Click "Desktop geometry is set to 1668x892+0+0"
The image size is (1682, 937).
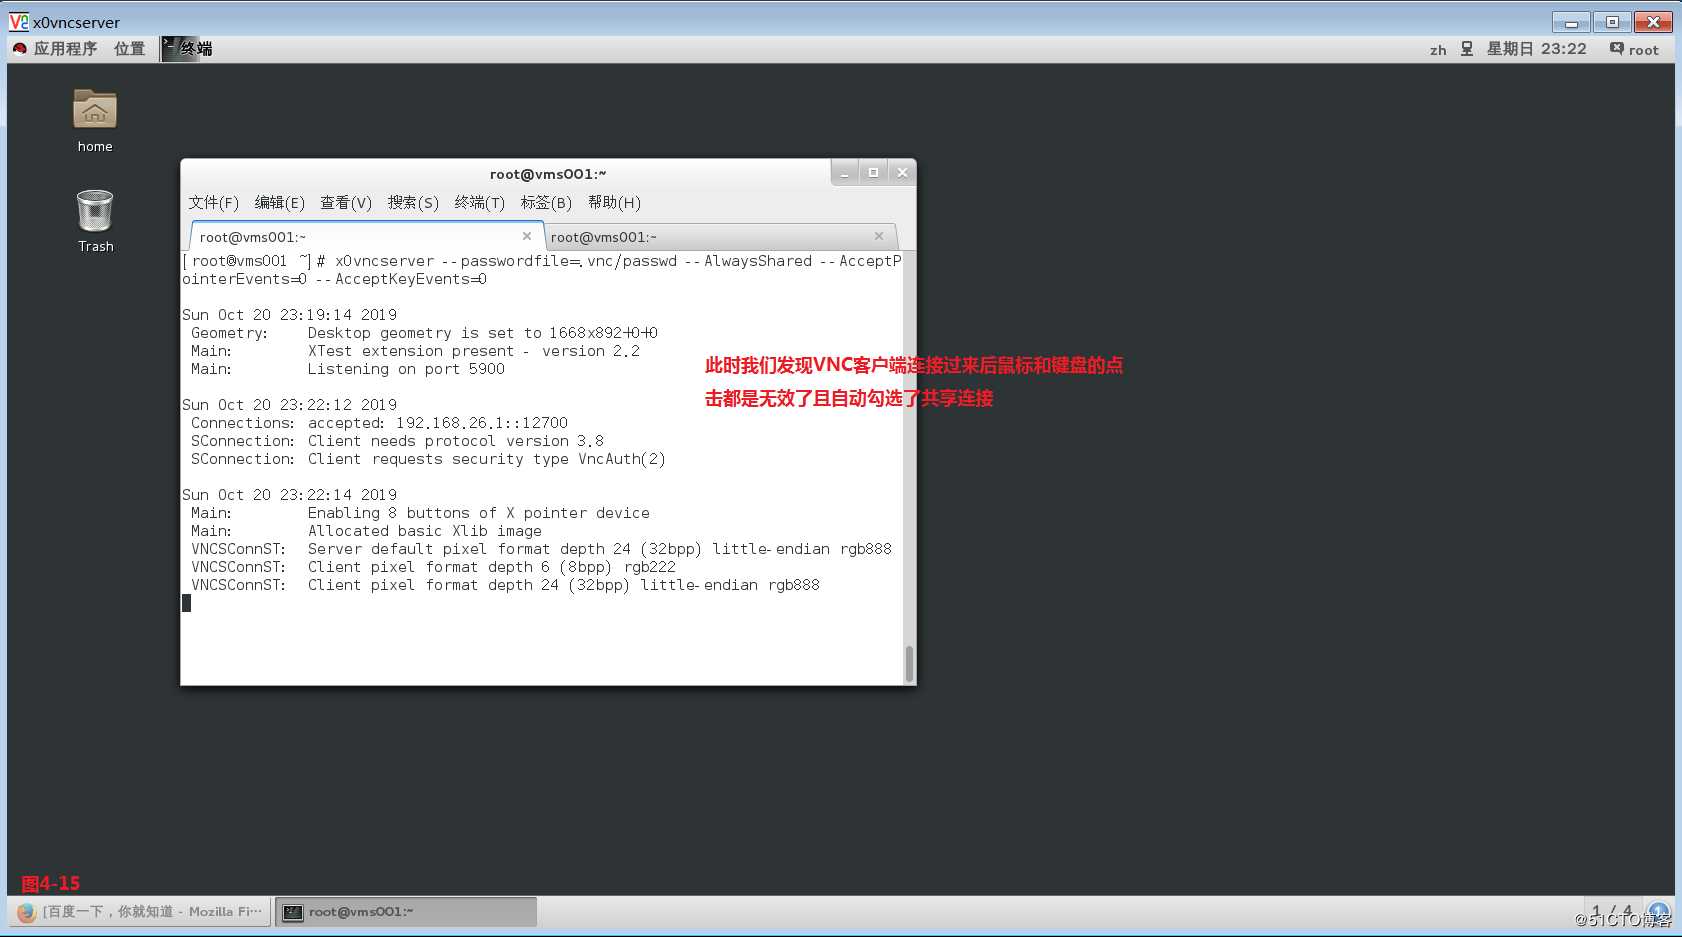(483, 333)
